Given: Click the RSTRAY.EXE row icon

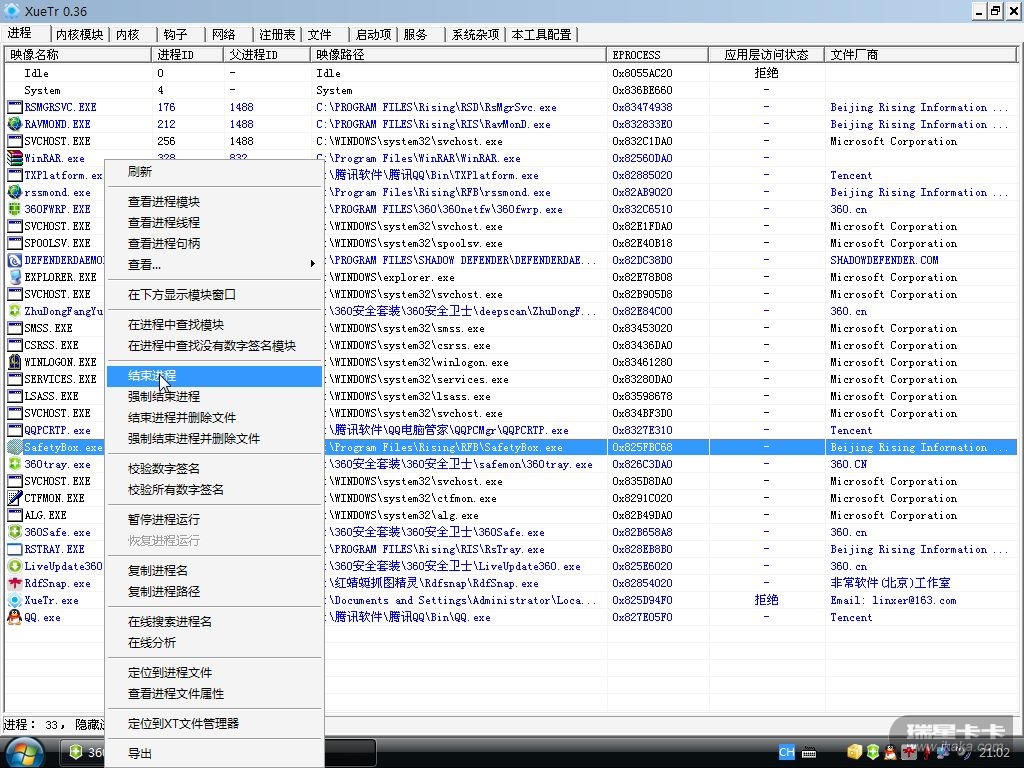Looking at the screenshot, I should (x=14, y=549).
